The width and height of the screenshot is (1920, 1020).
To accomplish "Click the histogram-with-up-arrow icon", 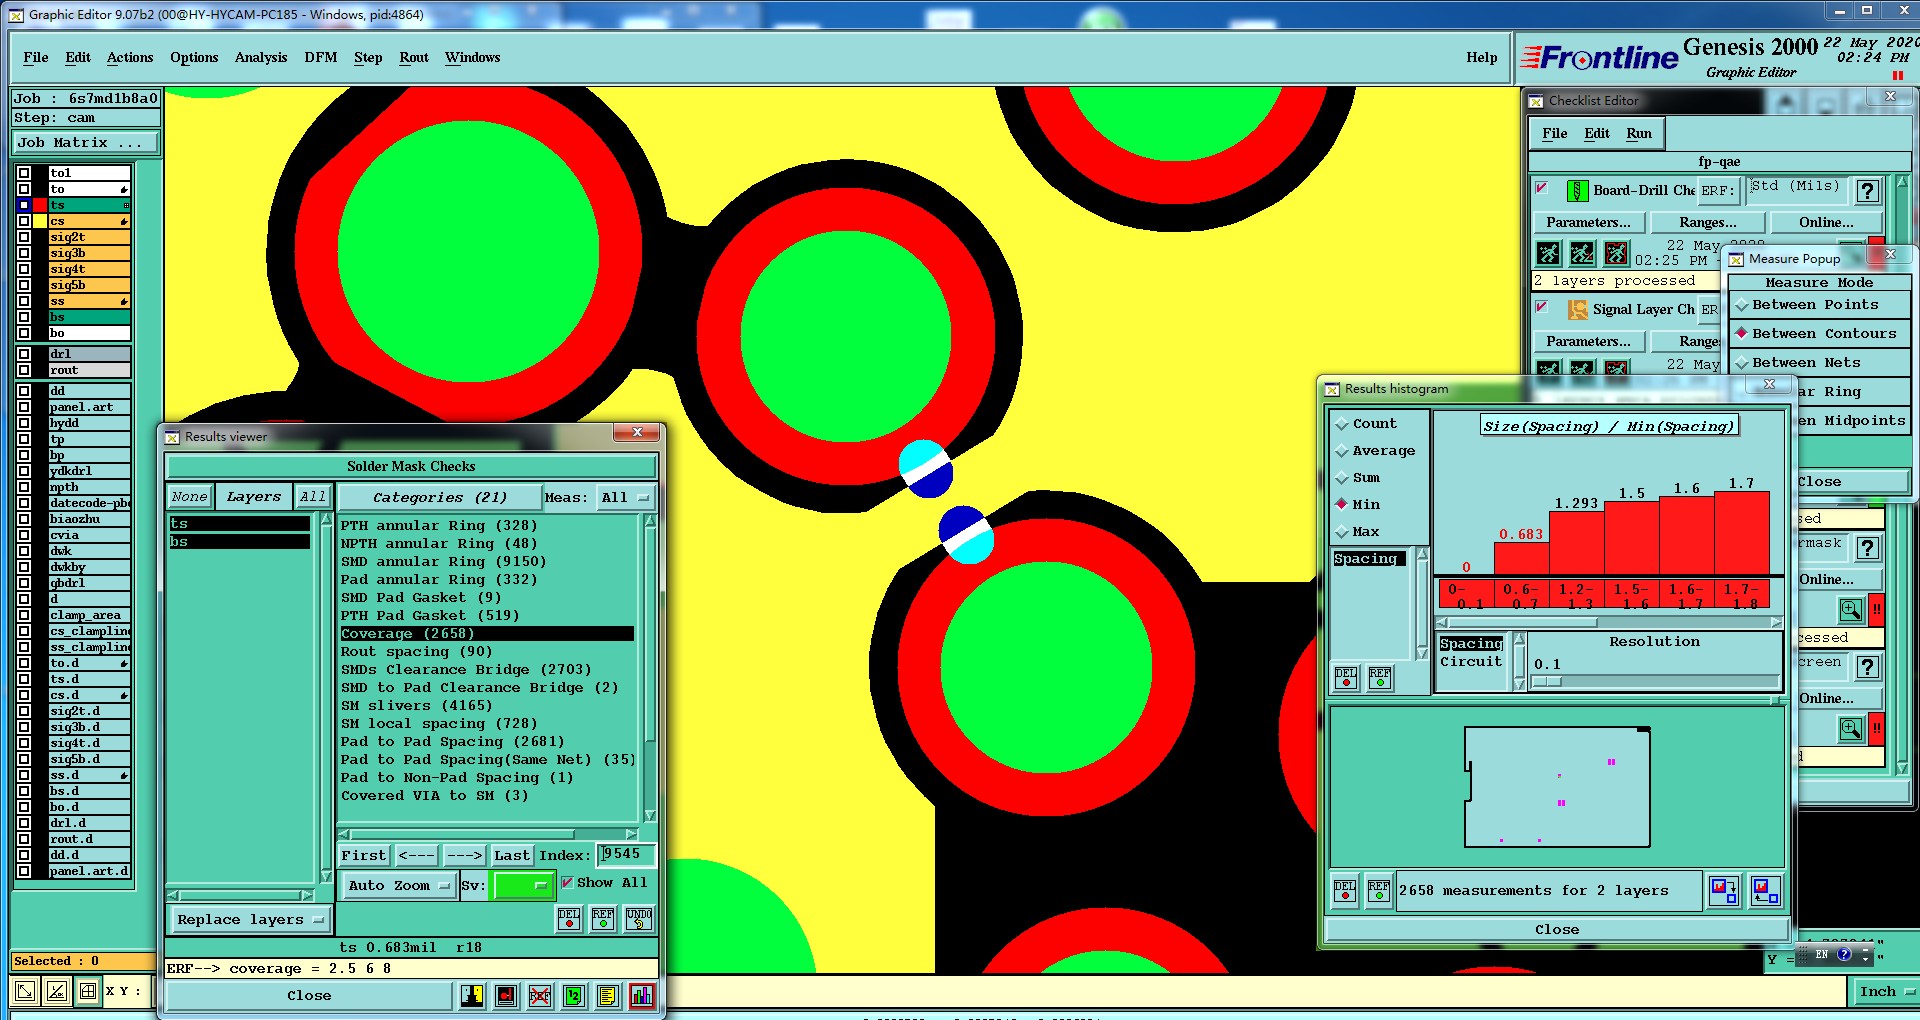I will coord(1766,890).
